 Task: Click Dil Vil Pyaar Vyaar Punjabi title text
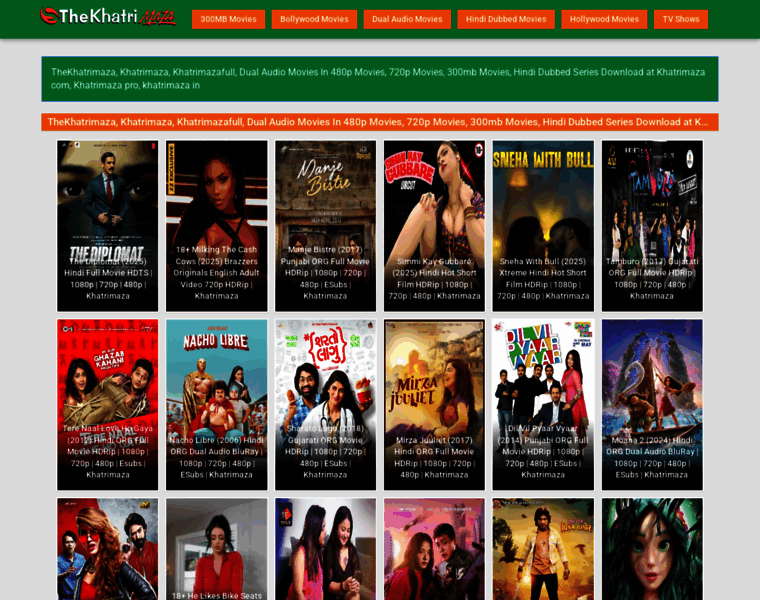click(x=543, y=452)
